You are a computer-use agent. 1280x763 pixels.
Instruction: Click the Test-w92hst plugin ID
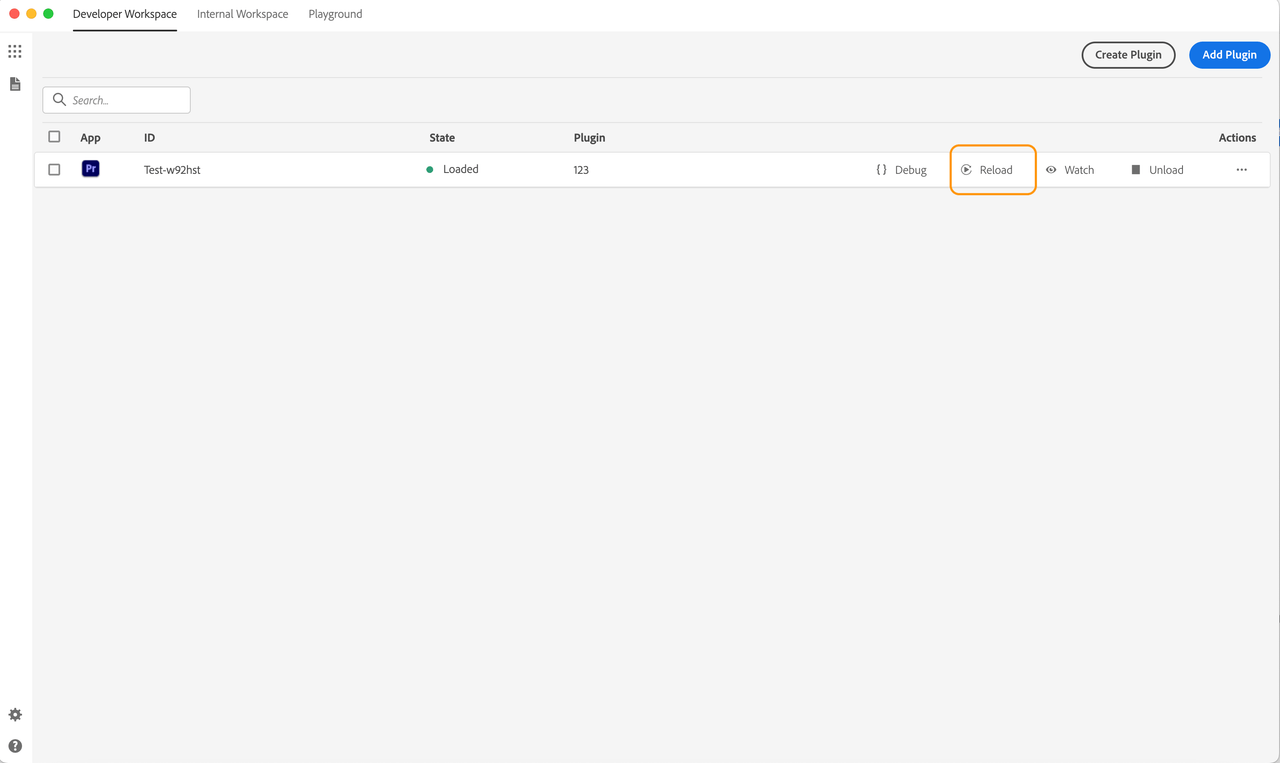tap(172, 170)
